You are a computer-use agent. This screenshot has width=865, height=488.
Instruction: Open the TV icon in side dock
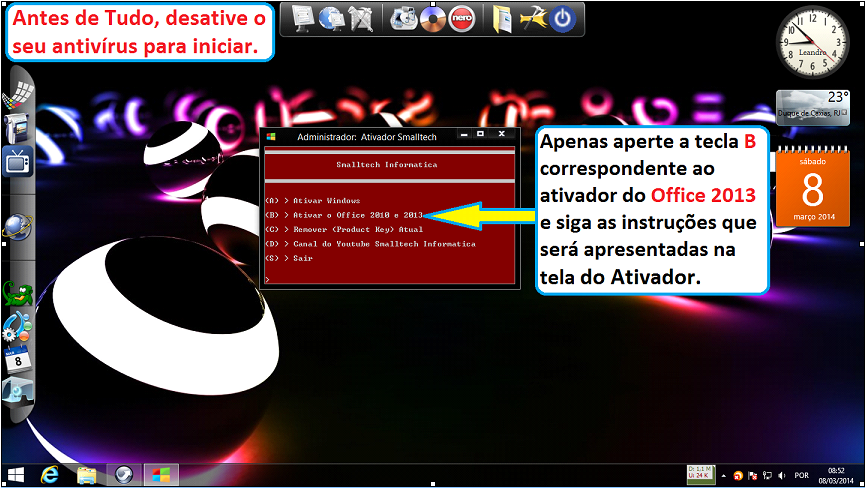point(18,162)
